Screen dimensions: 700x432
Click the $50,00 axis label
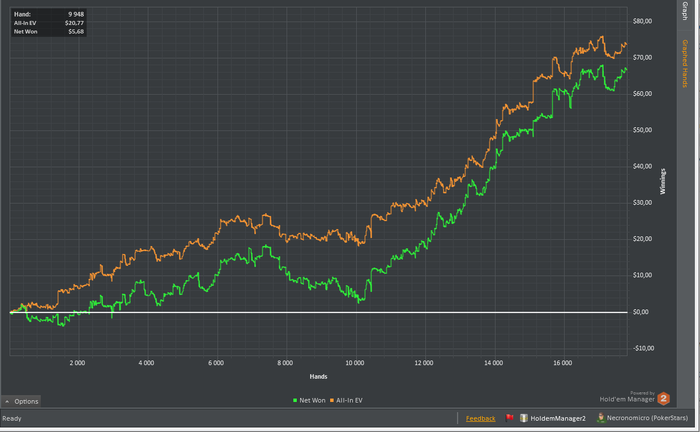coord(642,130)
